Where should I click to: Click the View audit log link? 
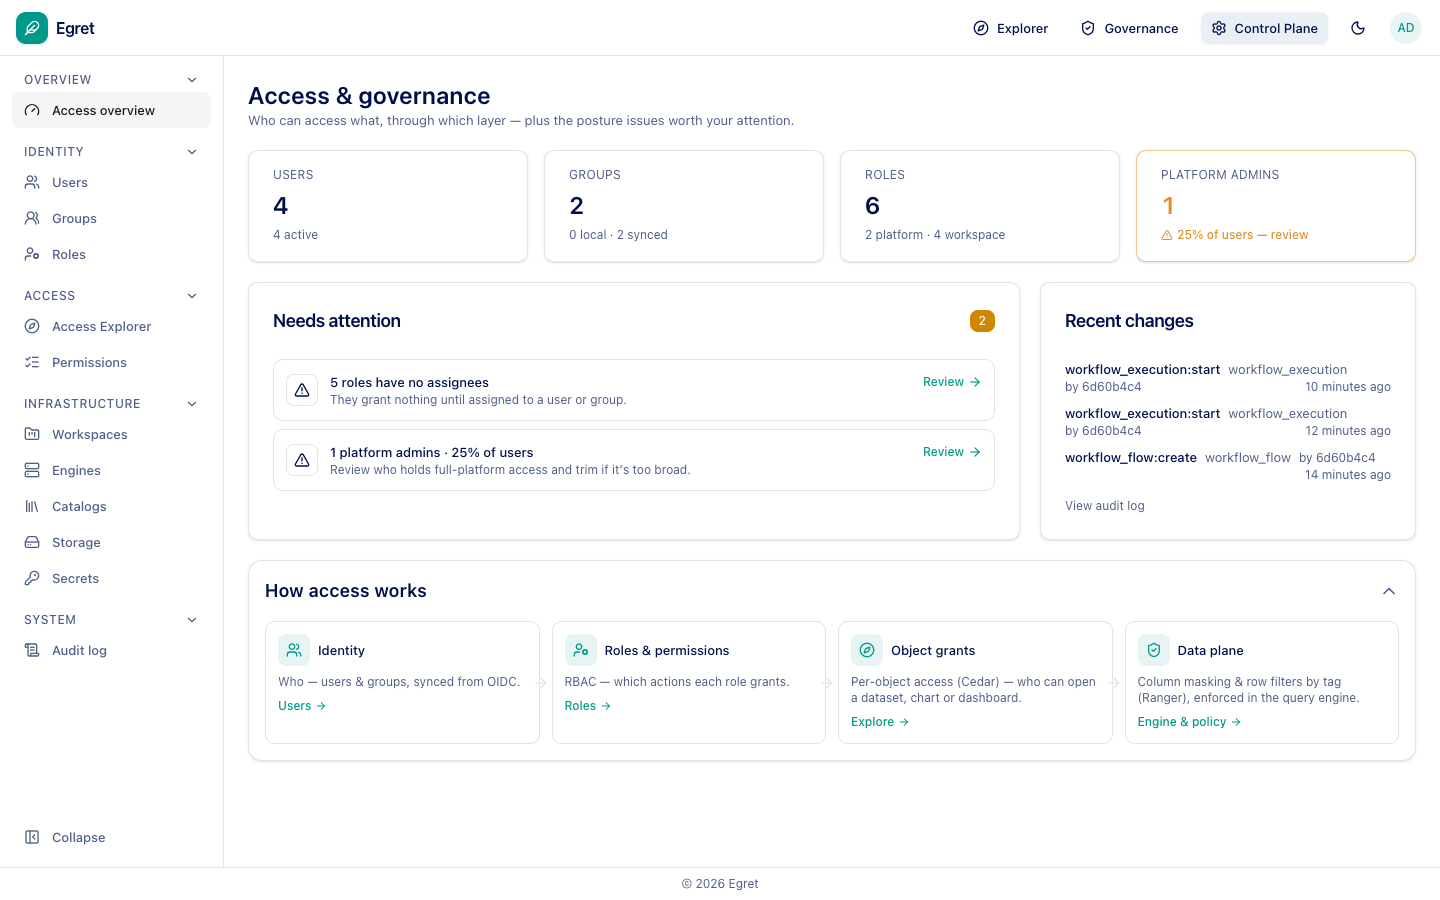(1104, 506)
